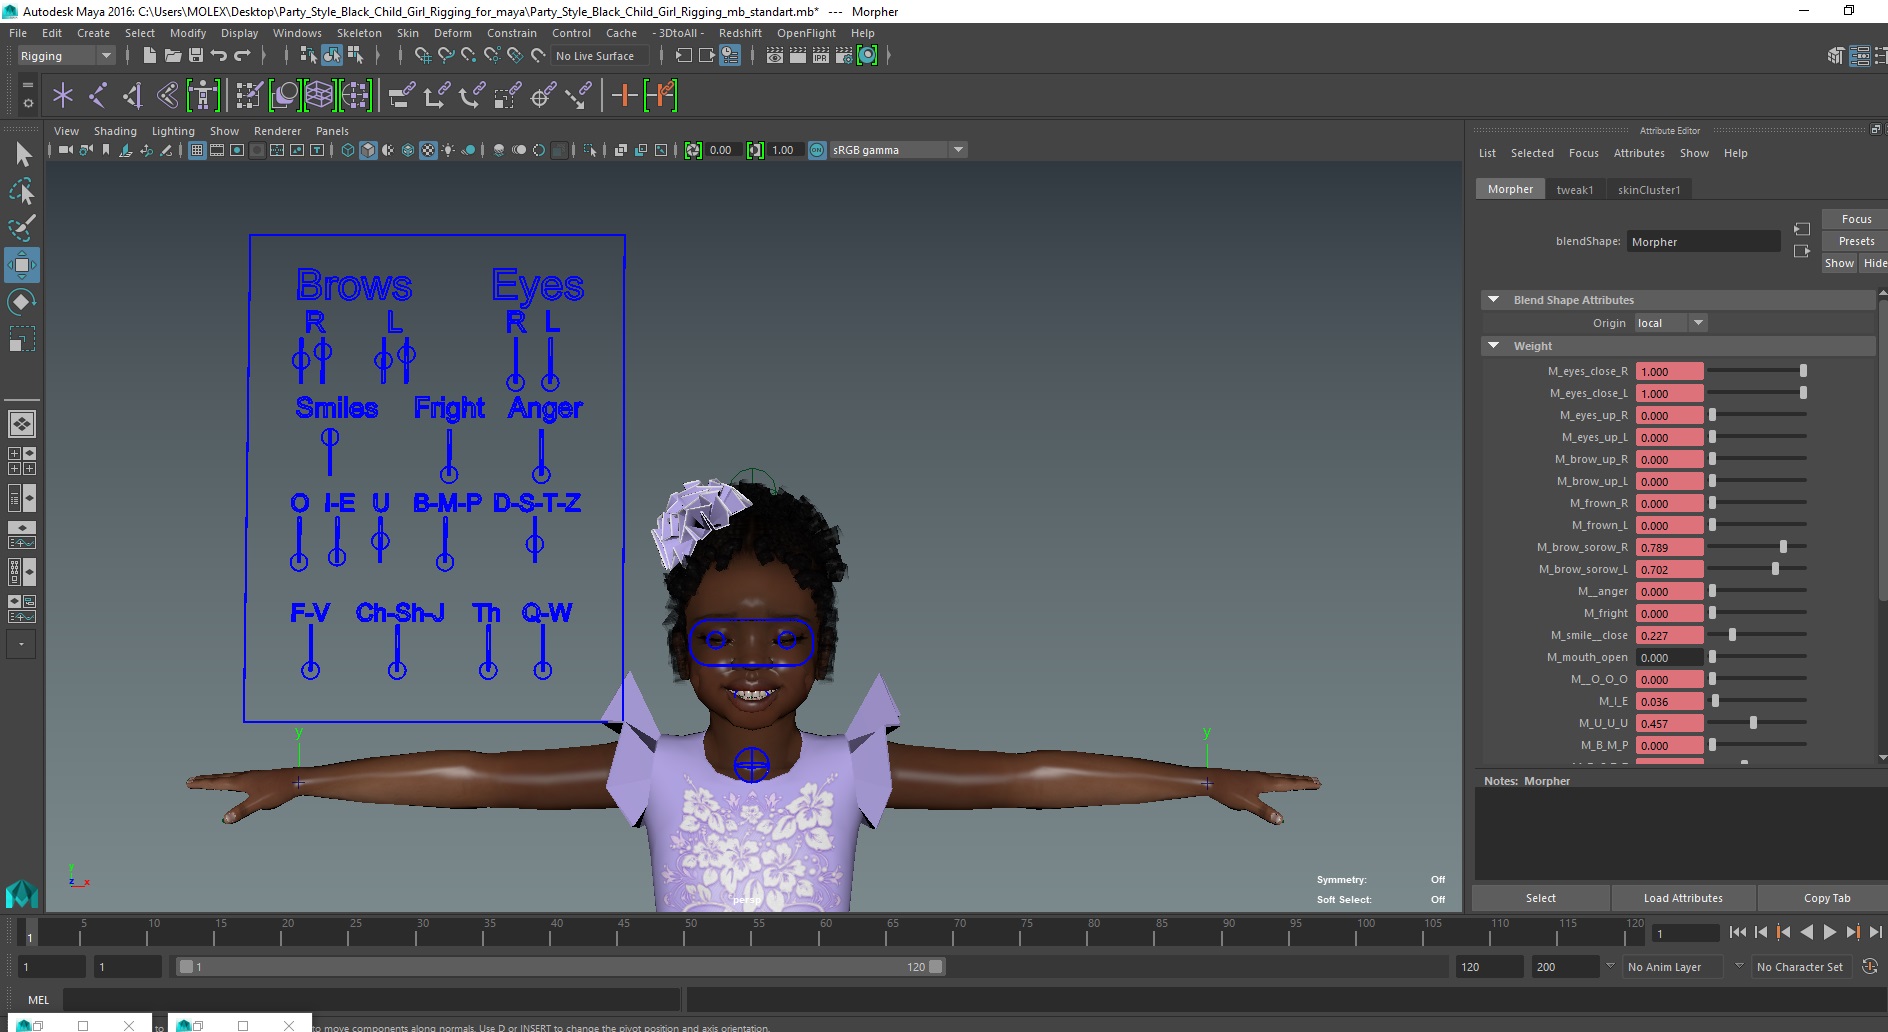This screenshot has height=1032, width=1888.
Task: Click the open scene folder icon
Action: point(172,55)
